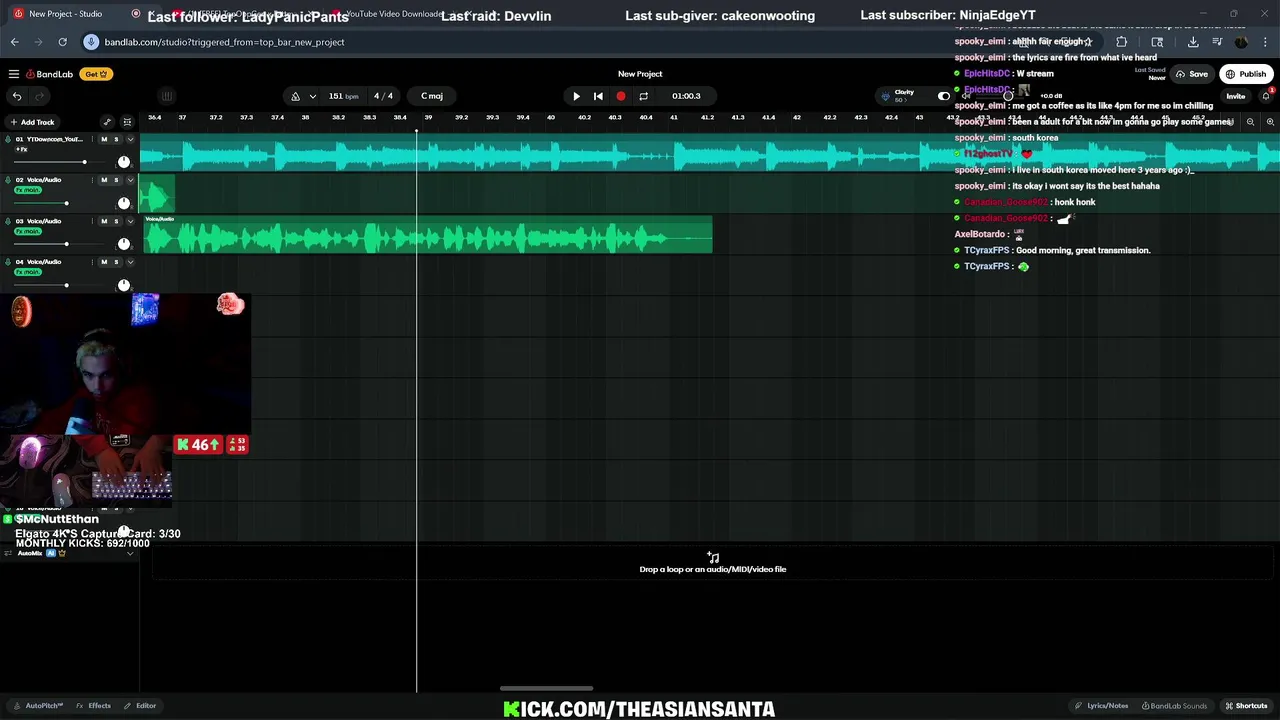Switch off the Clarity mastering toggle
The image size is (1280, 720).
pyautogui.click(x=943, y=96)
